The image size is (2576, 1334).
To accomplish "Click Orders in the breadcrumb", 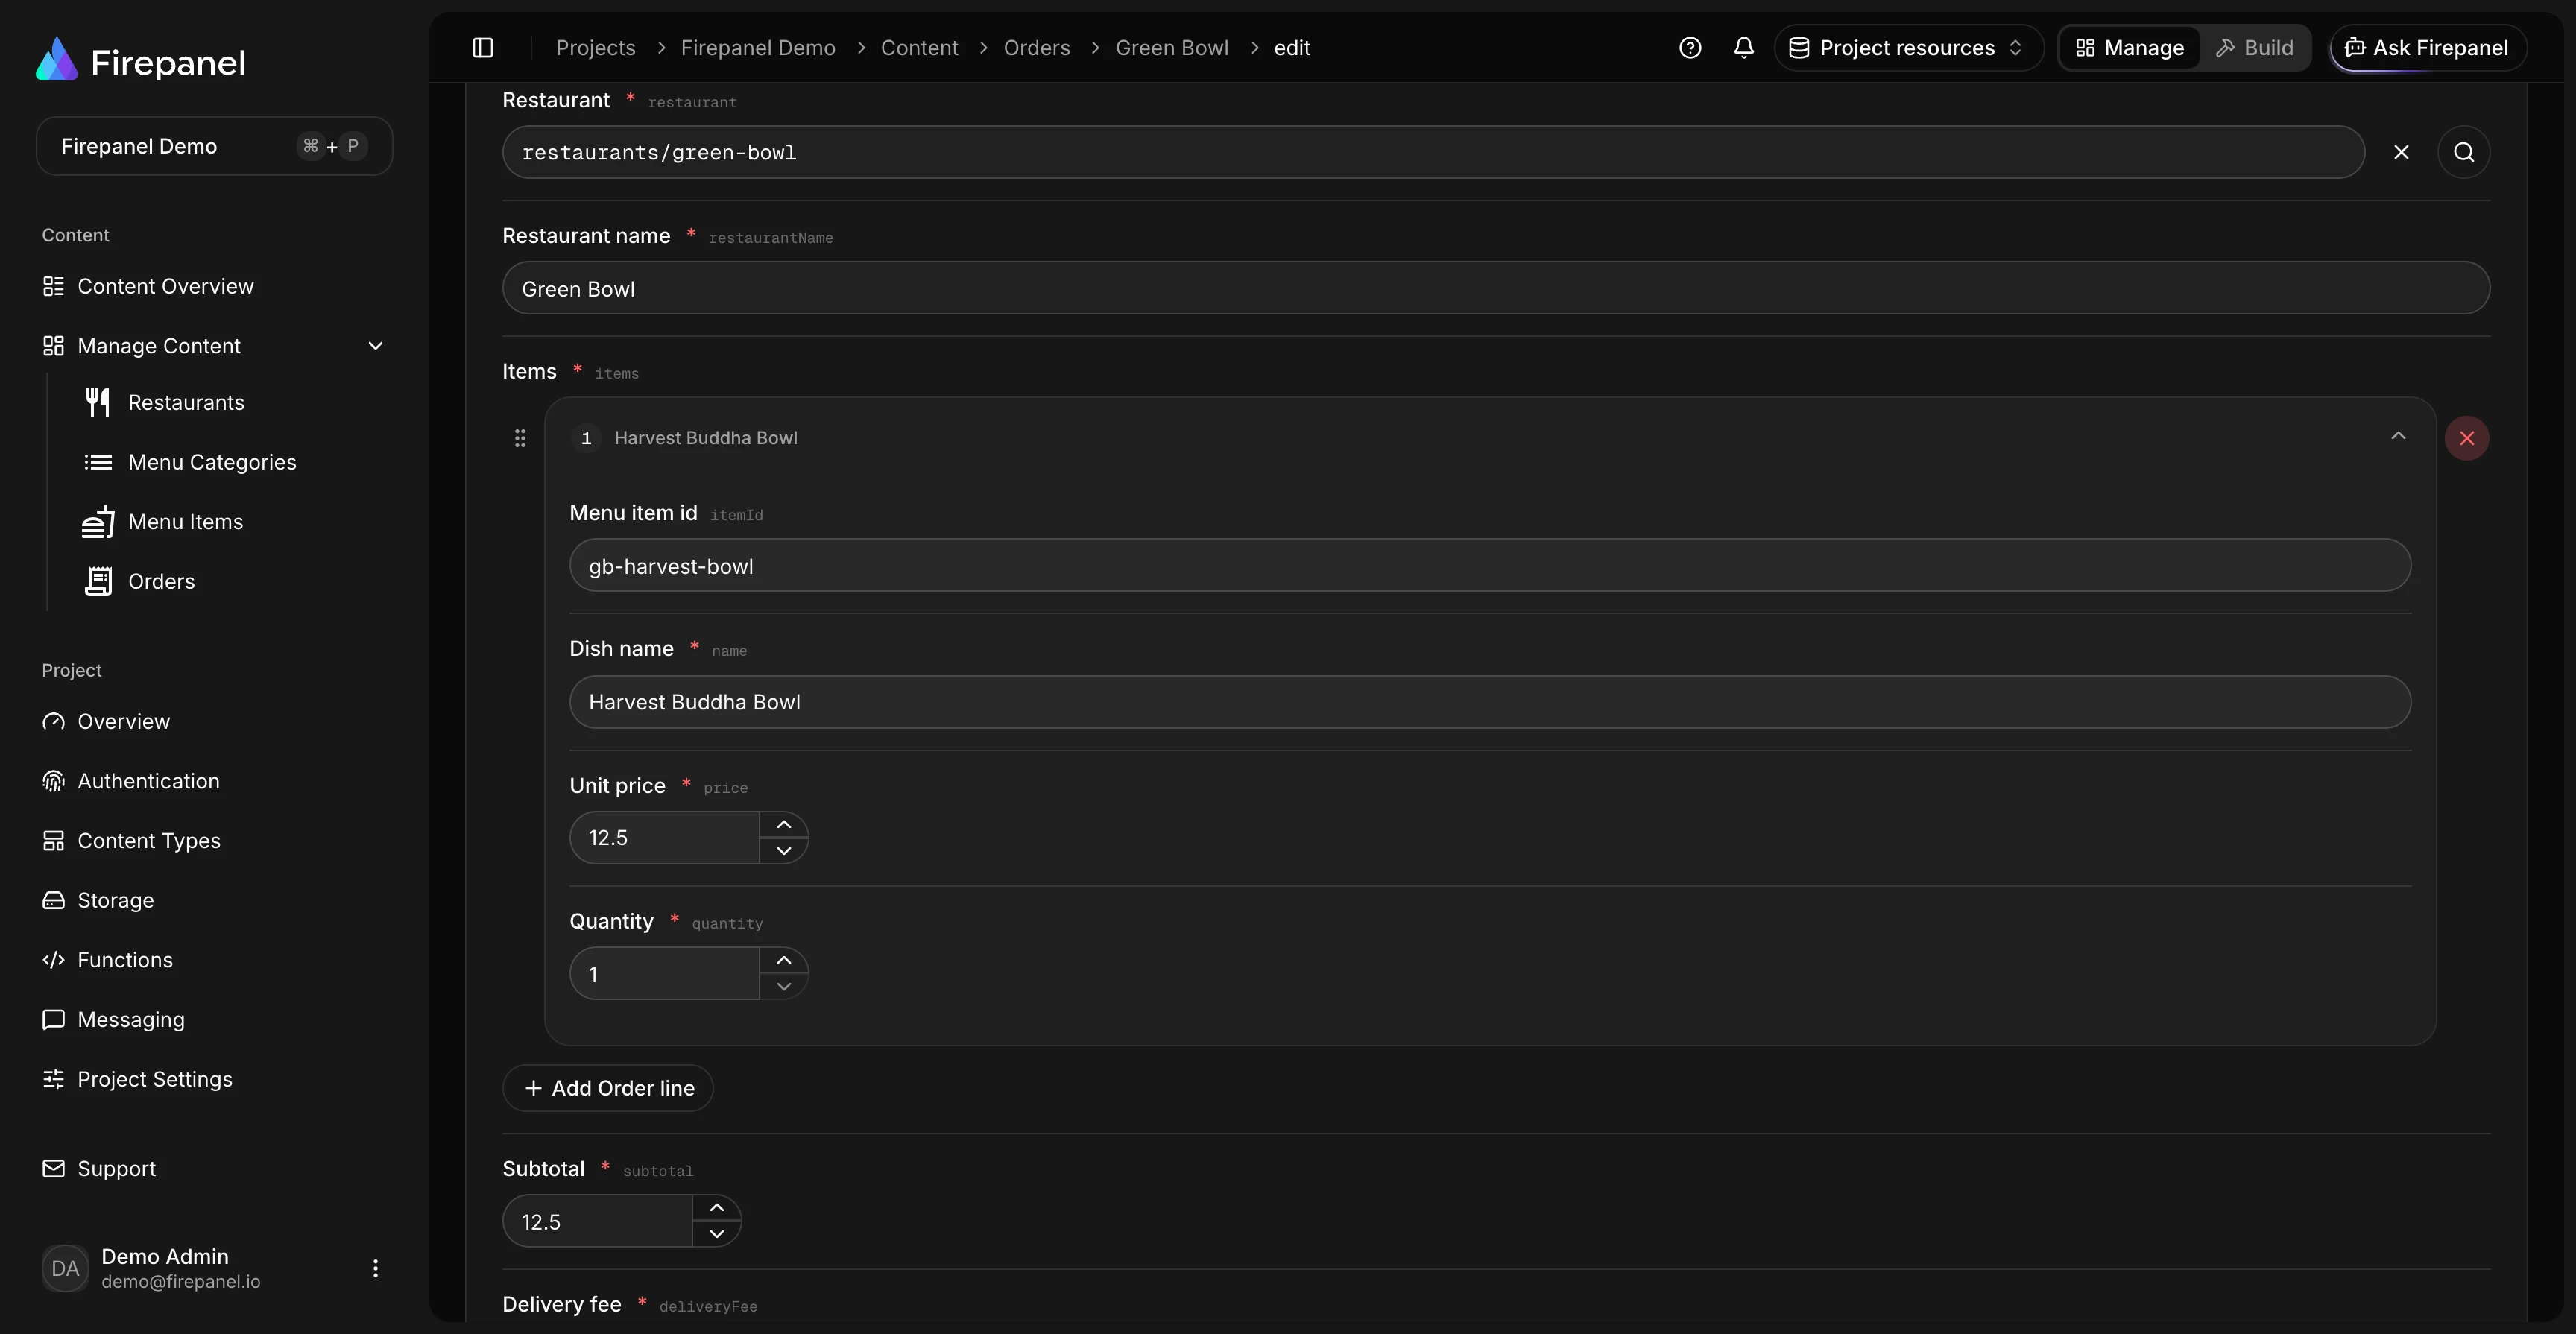I will [x=1036, y=48].
